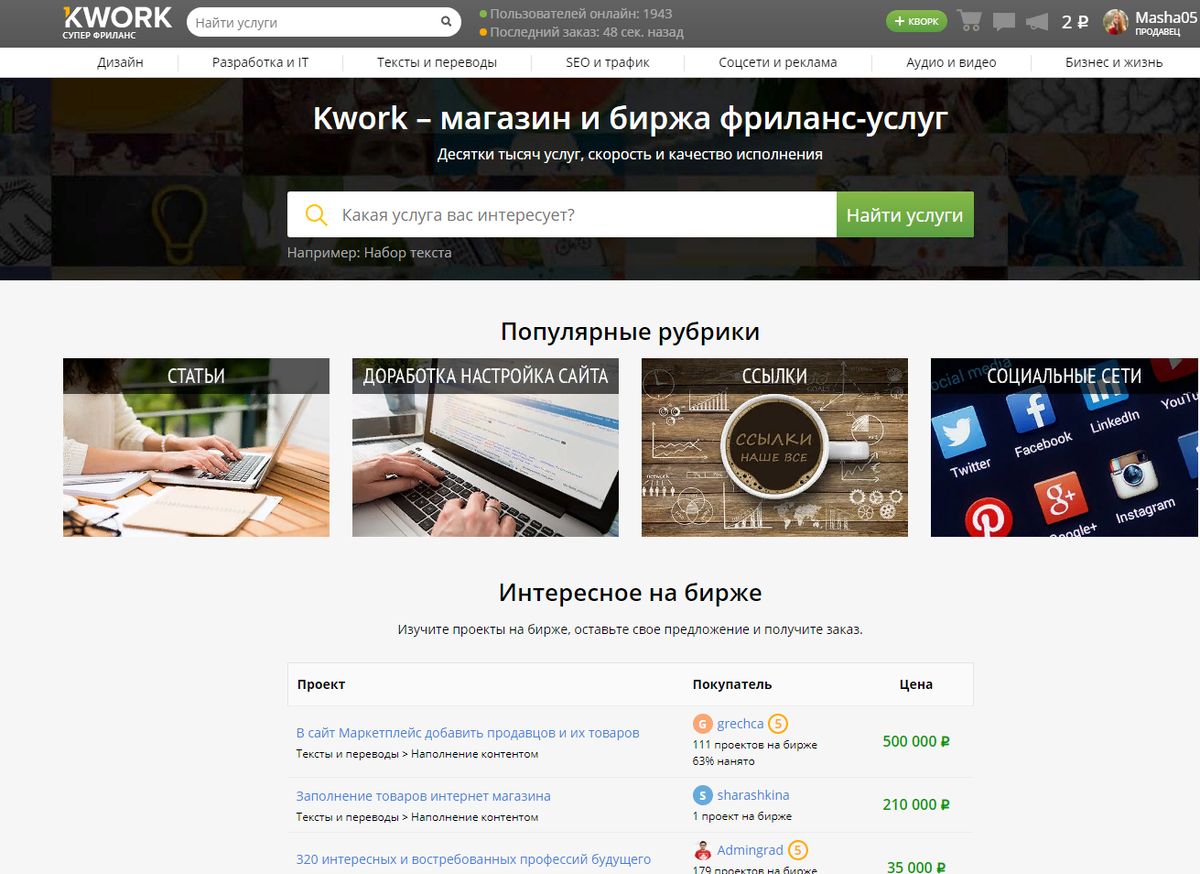Open the СТАТЬИ category thumbnail
The image size is (1200, 874).
click(196, 447)
